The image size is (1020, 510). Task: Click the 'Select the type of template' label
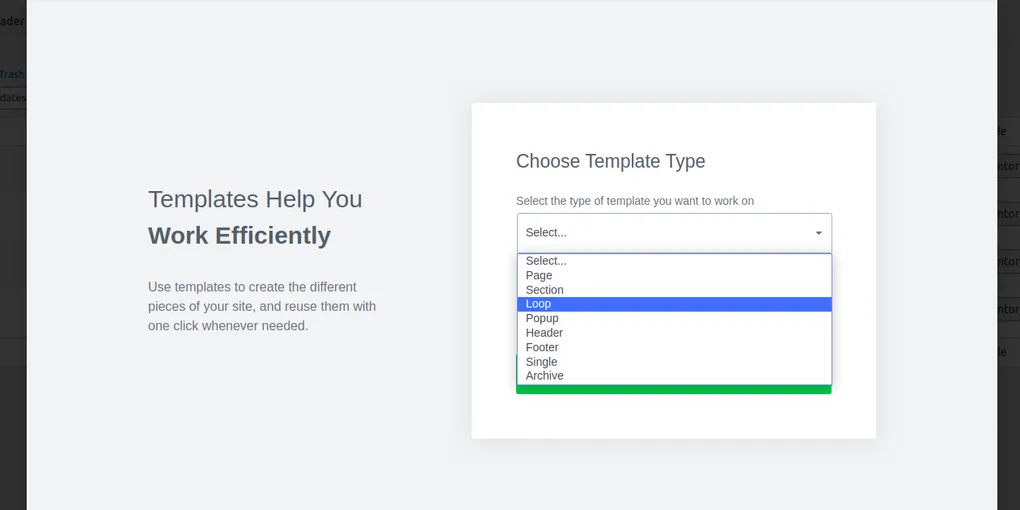[x=635, y=201]
